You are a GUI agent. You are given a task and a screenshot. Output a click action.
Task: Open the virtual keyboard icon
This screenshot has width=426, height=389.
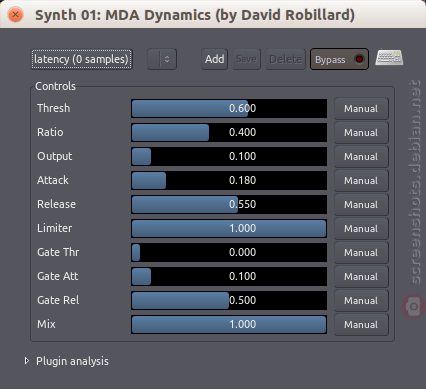389,58
